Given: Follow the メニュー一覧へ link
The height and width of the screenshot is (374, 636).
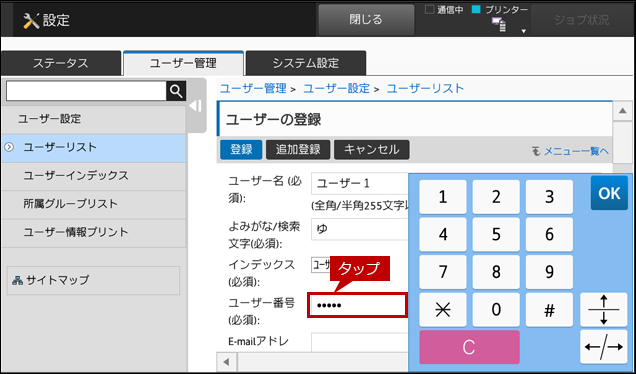Looking at the screenshot, I should click(x=576, y=152).
